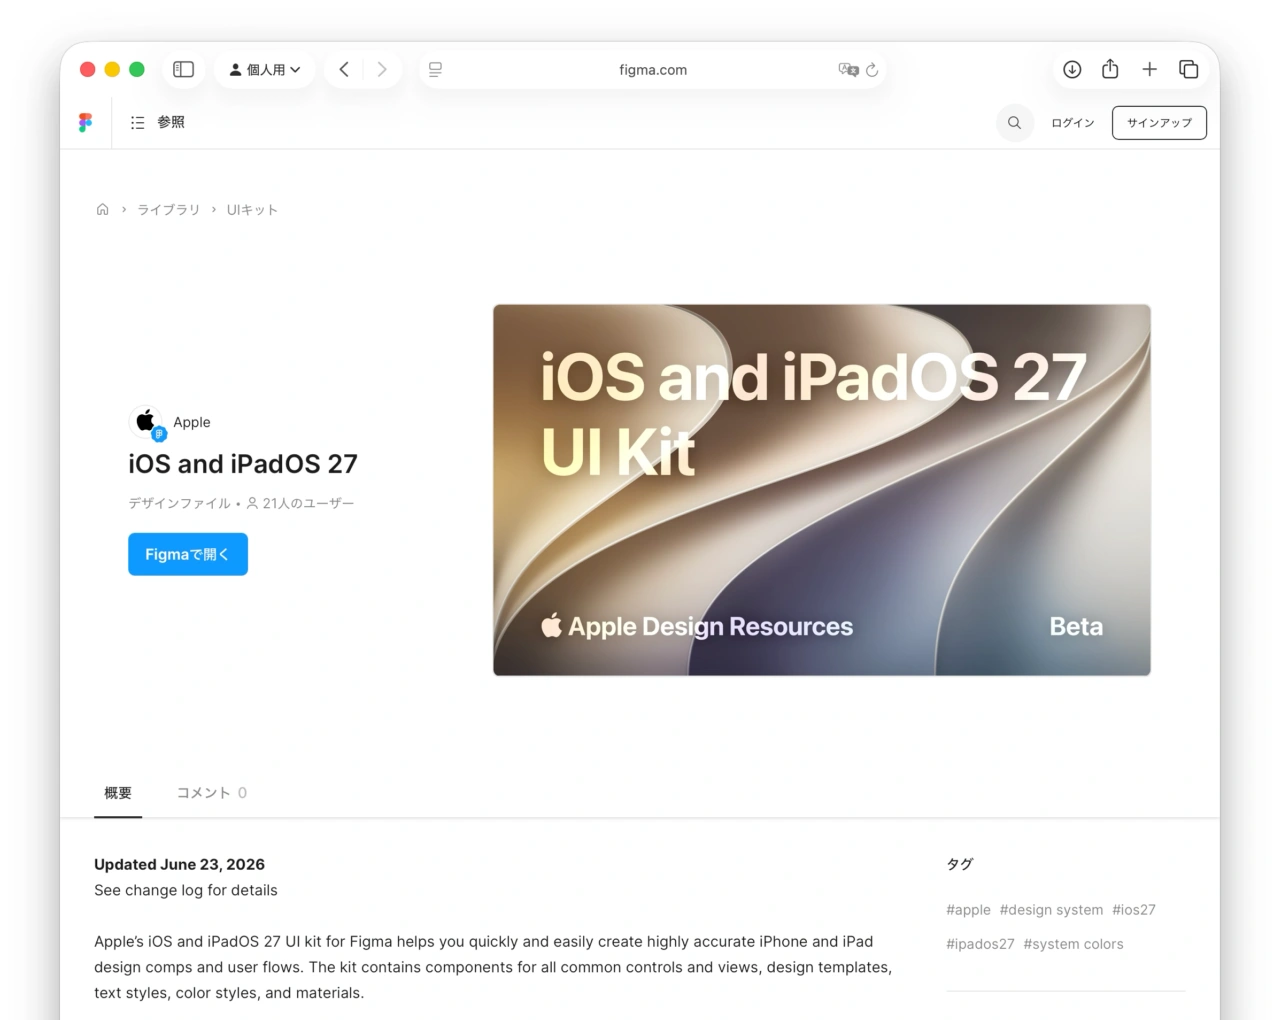Click the See change log for details line
Viewport: 1280px width, 1020px height.
tap(186, 890)
